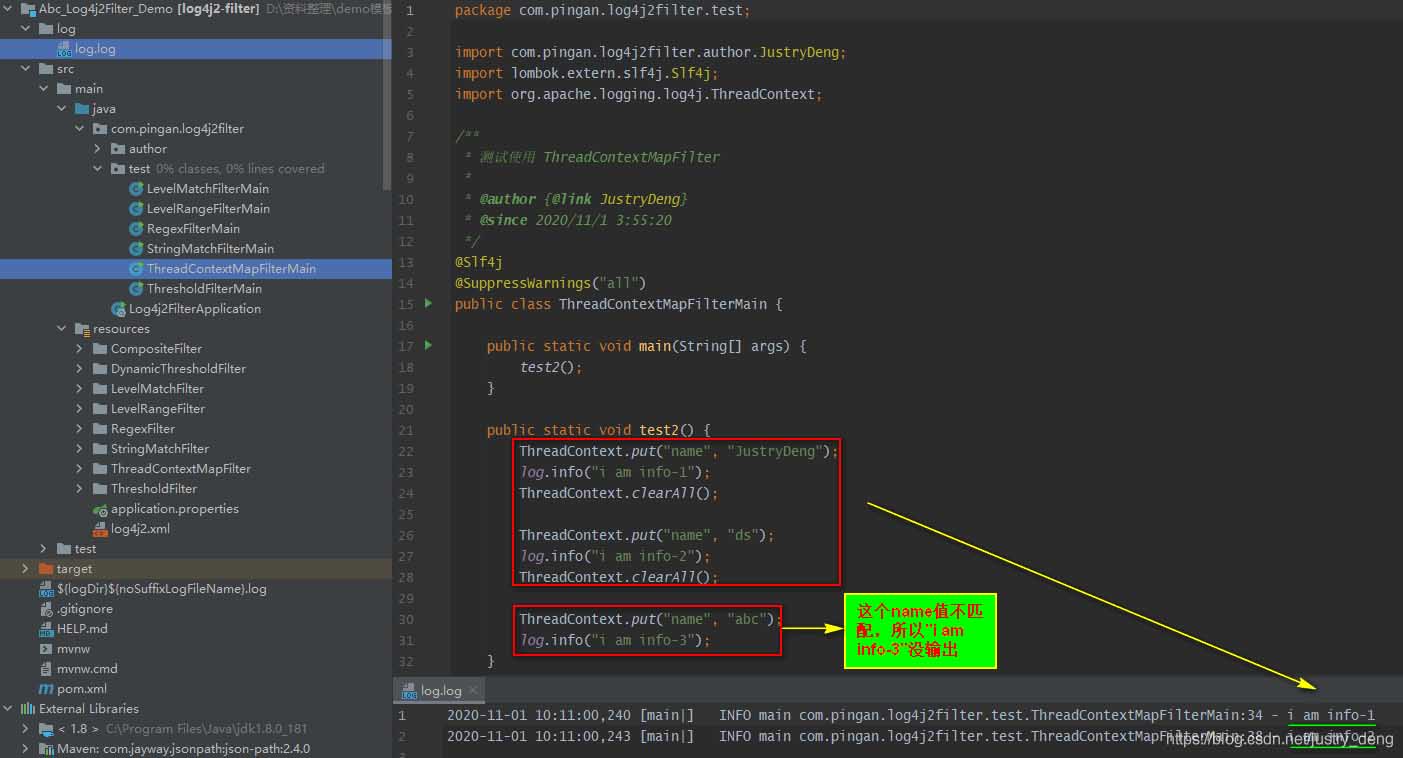Click the resources folder icon

82,329
